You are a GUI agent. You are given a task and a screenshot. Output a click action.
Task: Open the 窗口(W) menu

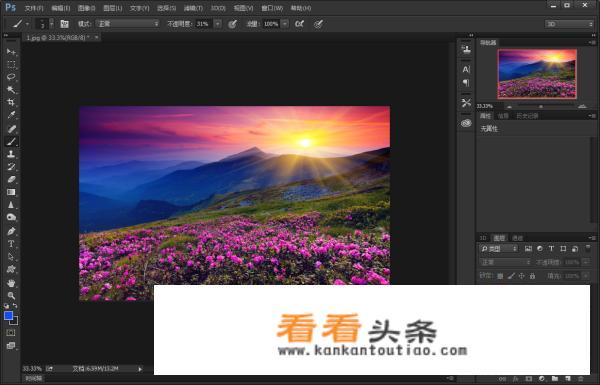[272, 8]
